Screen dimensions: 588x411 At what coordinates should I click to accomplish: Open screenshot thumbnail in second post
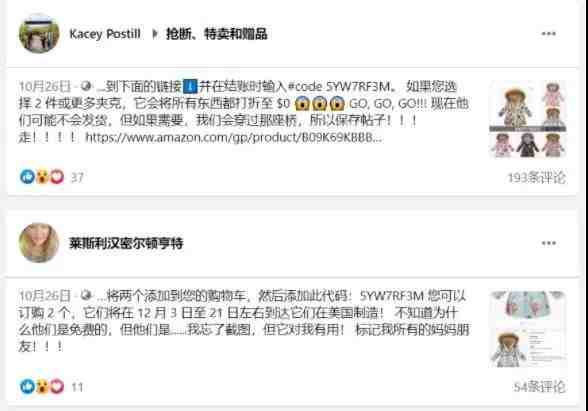click(x=528, y=329)
